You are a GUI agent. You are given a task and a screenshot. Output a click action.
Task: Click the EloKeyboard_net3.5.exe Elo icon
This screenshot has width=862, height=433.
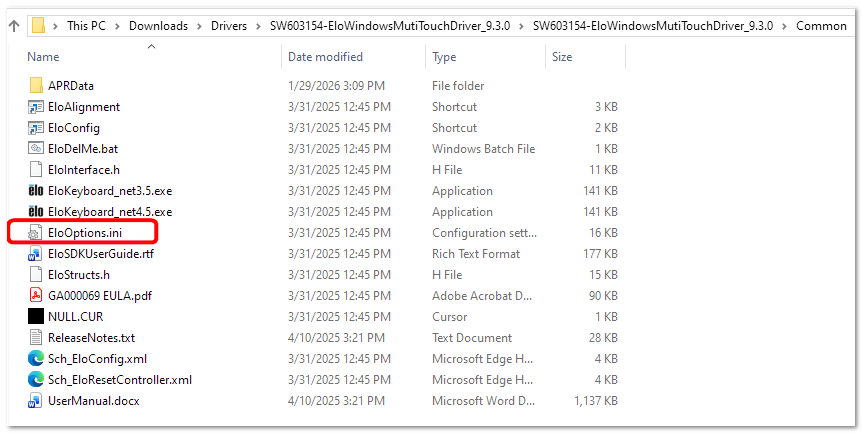36,191
